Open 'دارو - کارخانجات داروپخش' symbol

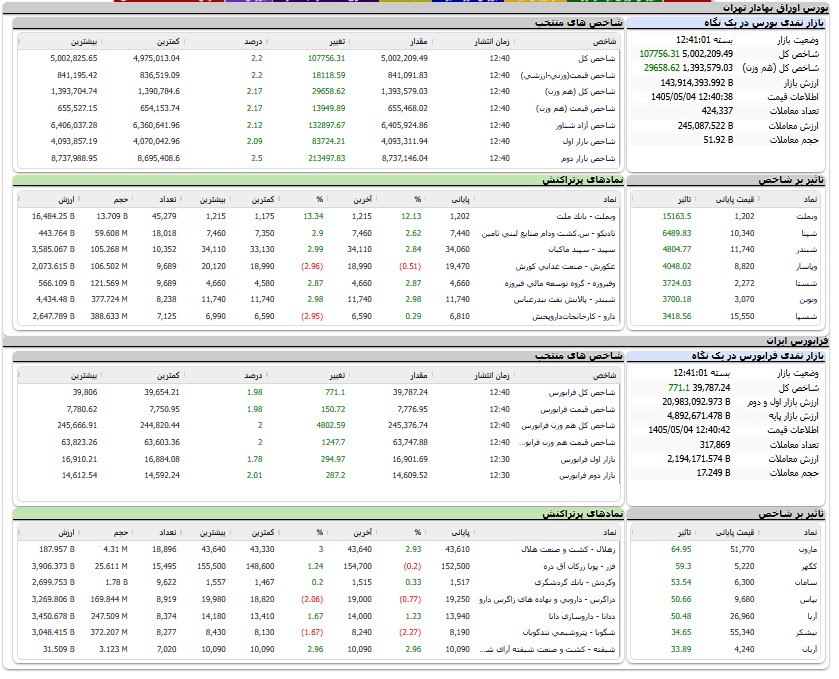[574, 316]
